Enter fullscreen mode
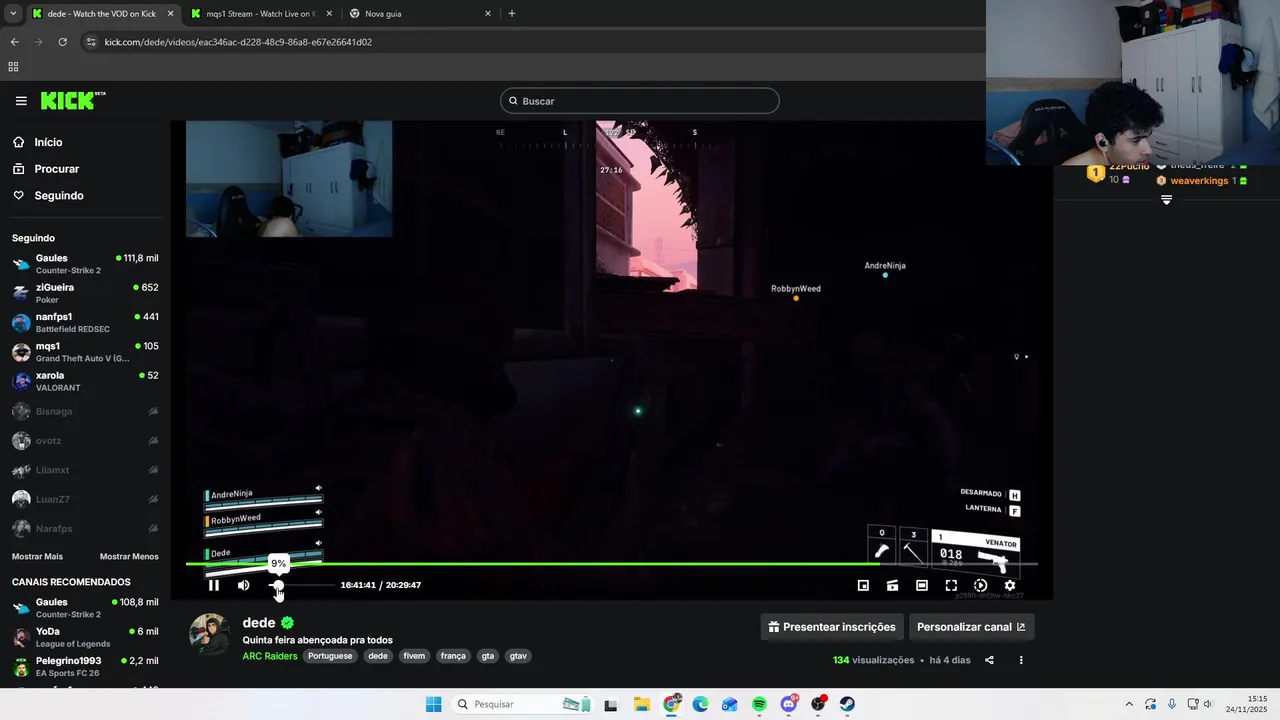This screenshot has width=1280, height=720. click(x=951, y=585)
